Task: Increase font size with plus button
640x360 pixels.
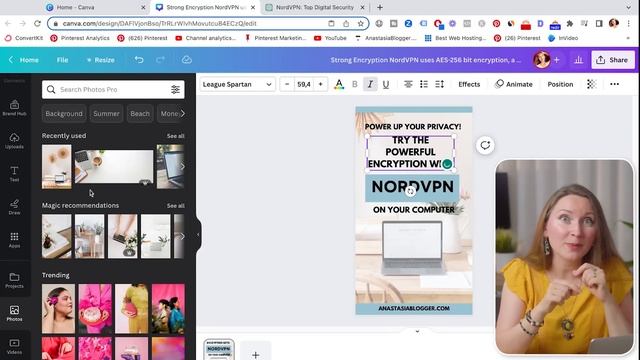Action: pyautogui.click(x=320, y=84)
